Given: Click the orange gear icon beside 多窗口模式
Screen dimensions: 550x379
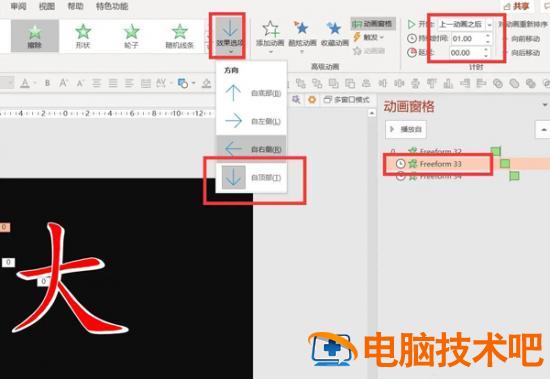Looking at the screenshot, I should tap(311, 100).
